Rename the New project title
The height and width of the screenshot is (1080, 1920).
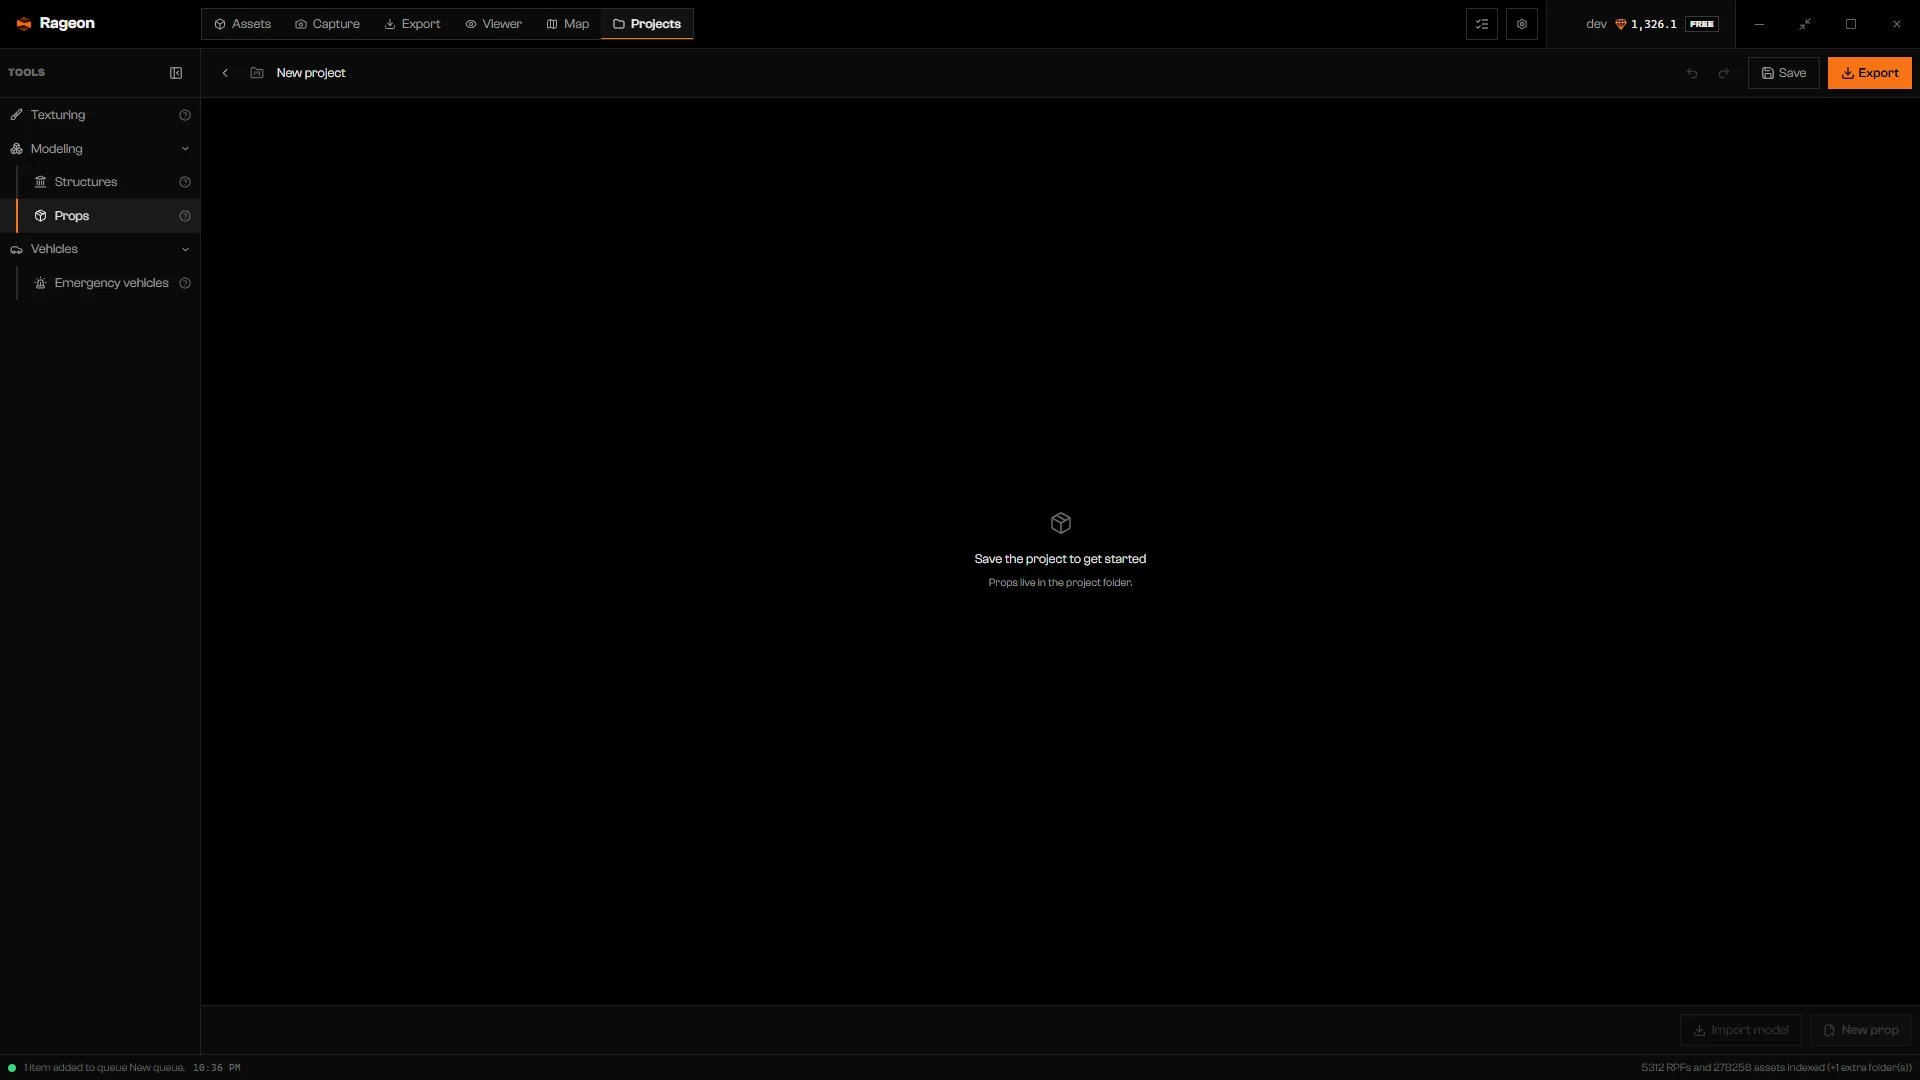[x=311, y=73]
